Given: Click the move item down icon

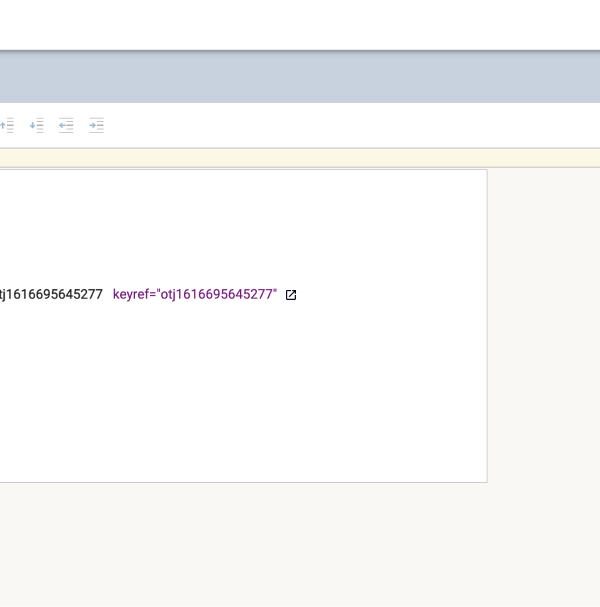Looking at the screenshot, I should [37, 125].
